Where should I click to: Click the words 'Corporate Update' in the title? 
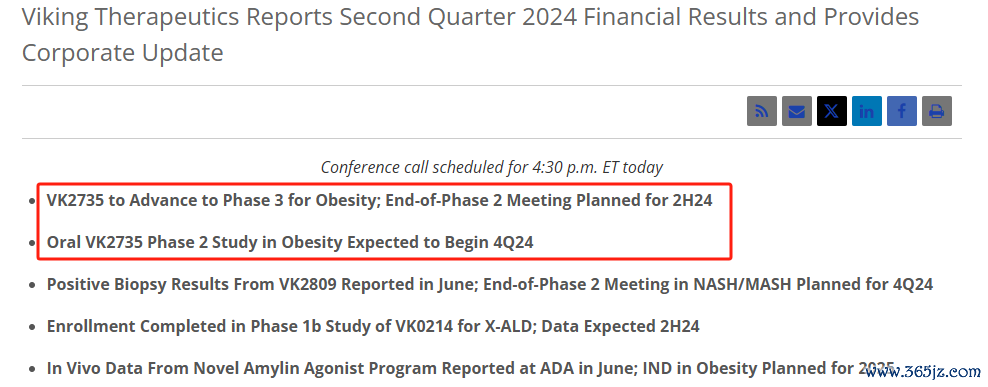click(x=122, y=53)
